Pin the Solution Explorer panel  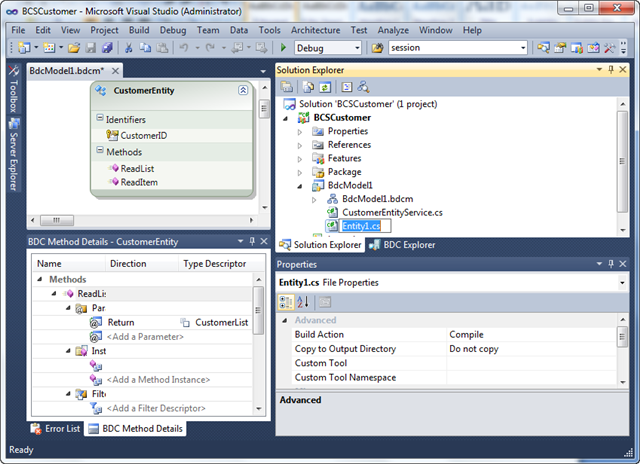(611, 70)
